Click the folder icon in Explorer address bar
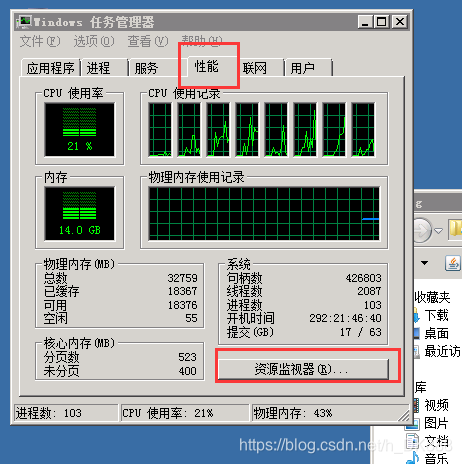 [455, 229]
